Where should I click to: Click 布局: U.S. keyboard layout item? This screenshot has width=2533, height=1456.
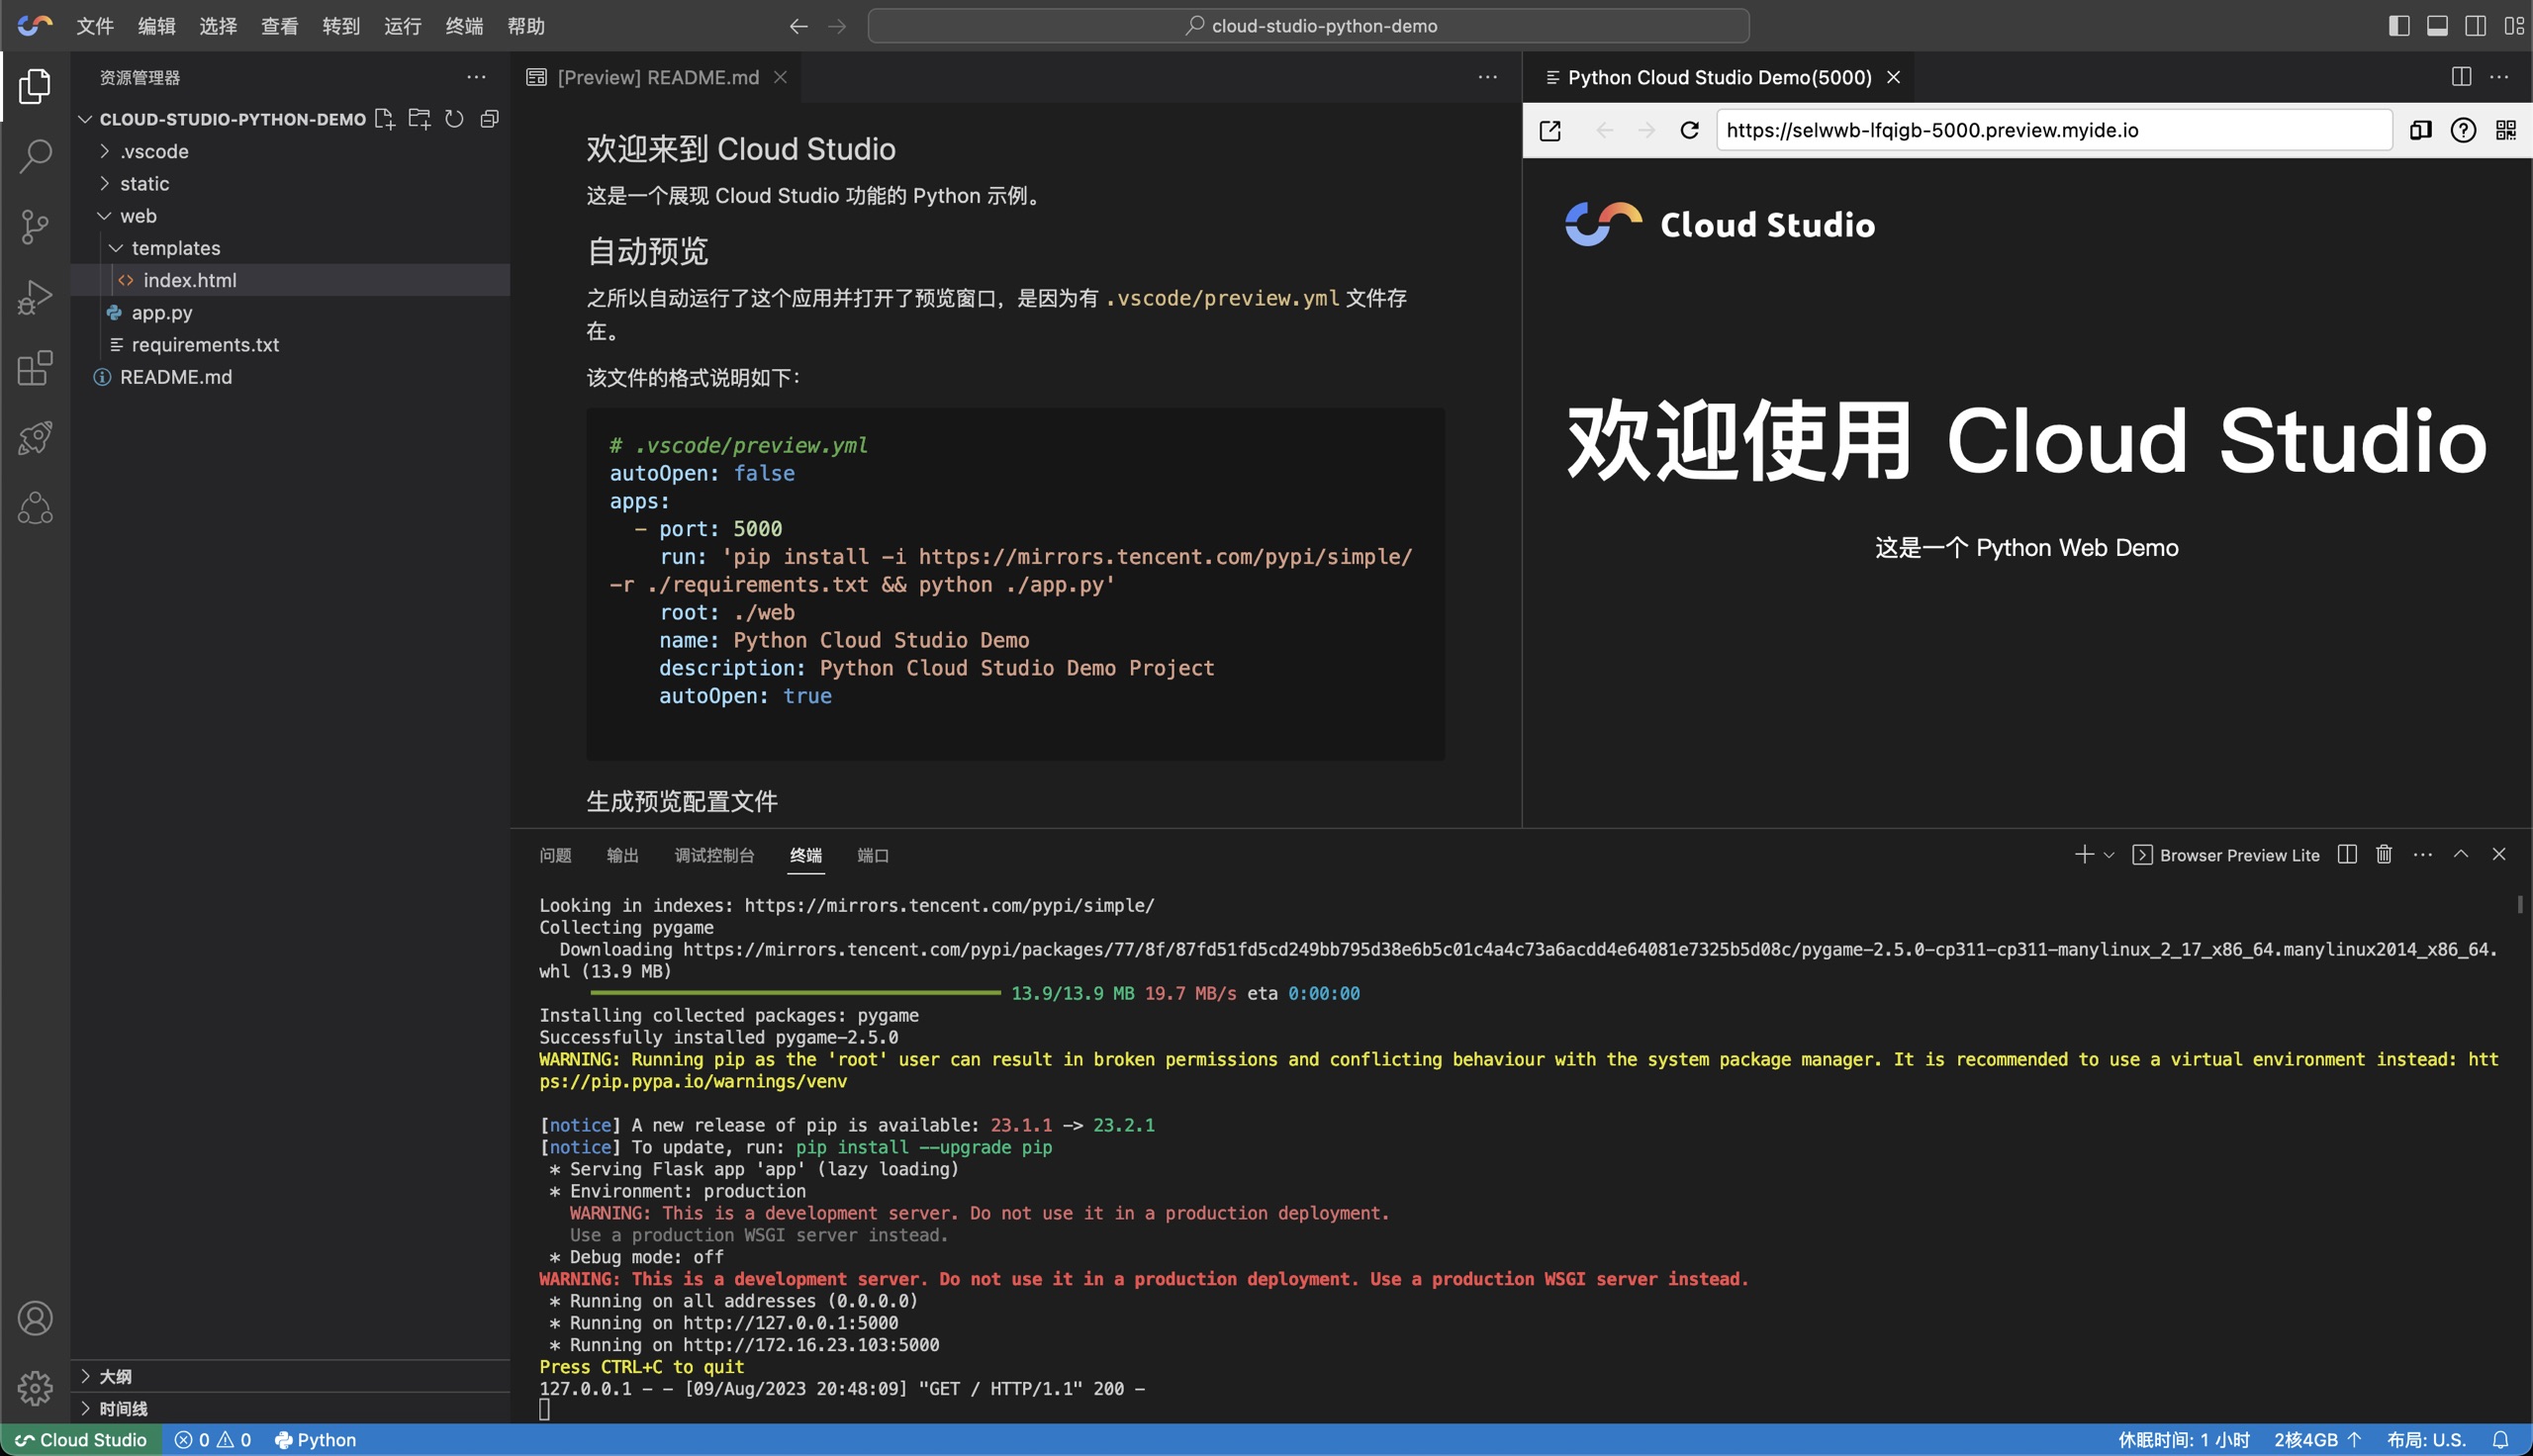[x=2426, y=1440]
